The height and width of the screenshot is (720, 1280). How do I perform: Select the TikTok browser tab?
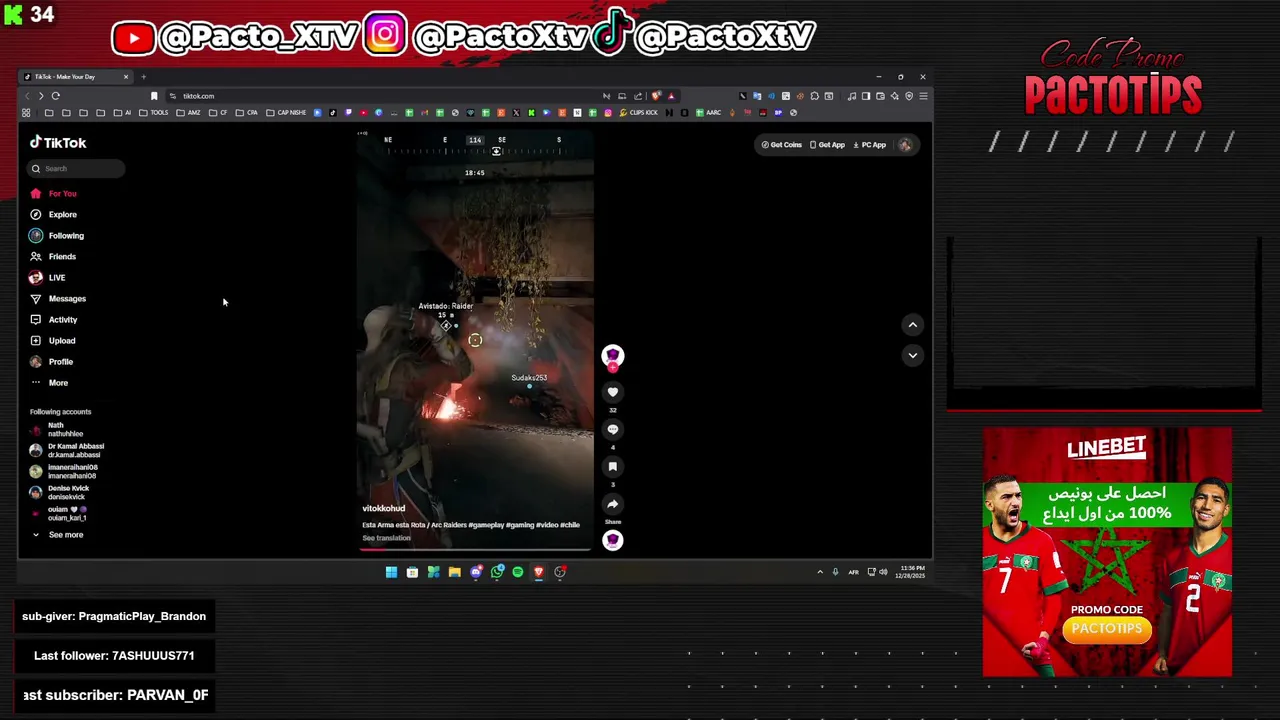tap(75, 77)
